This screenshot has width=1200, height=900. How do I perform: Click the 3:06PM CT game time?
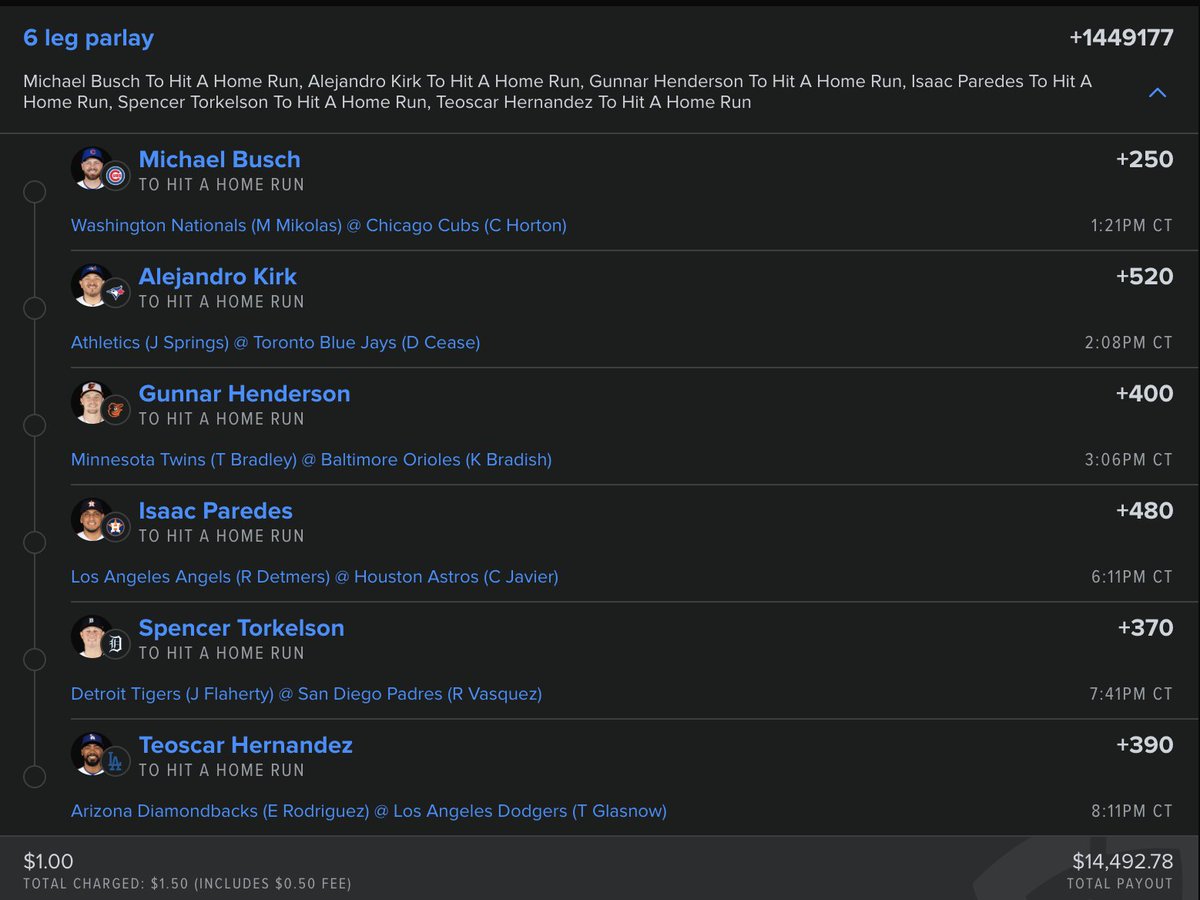1129,460
